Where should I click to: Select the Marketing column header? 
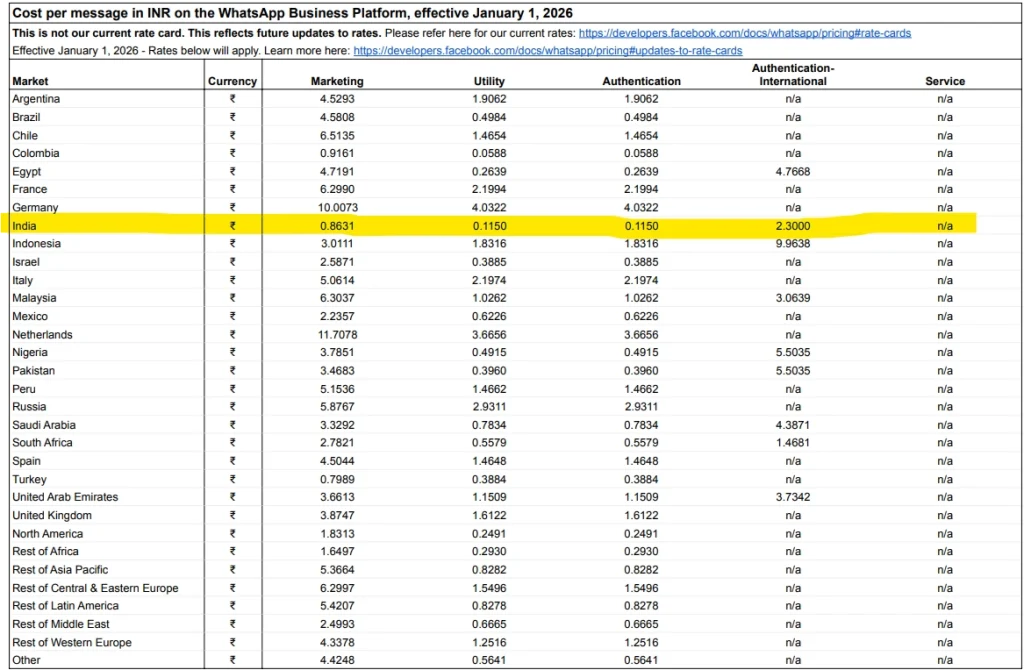click(x=337, y=81)
